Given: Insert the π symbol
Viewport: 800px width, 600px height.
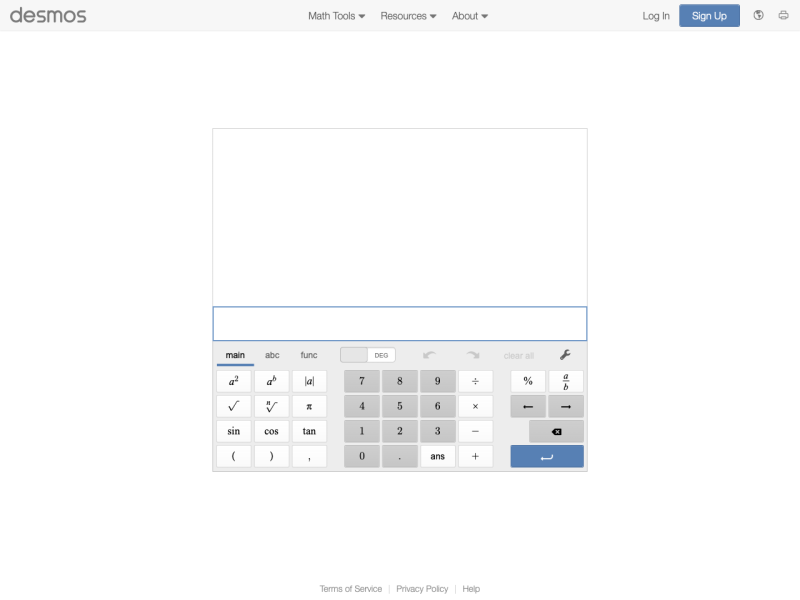Looking at the screenshot, I should tap(309, 406).
